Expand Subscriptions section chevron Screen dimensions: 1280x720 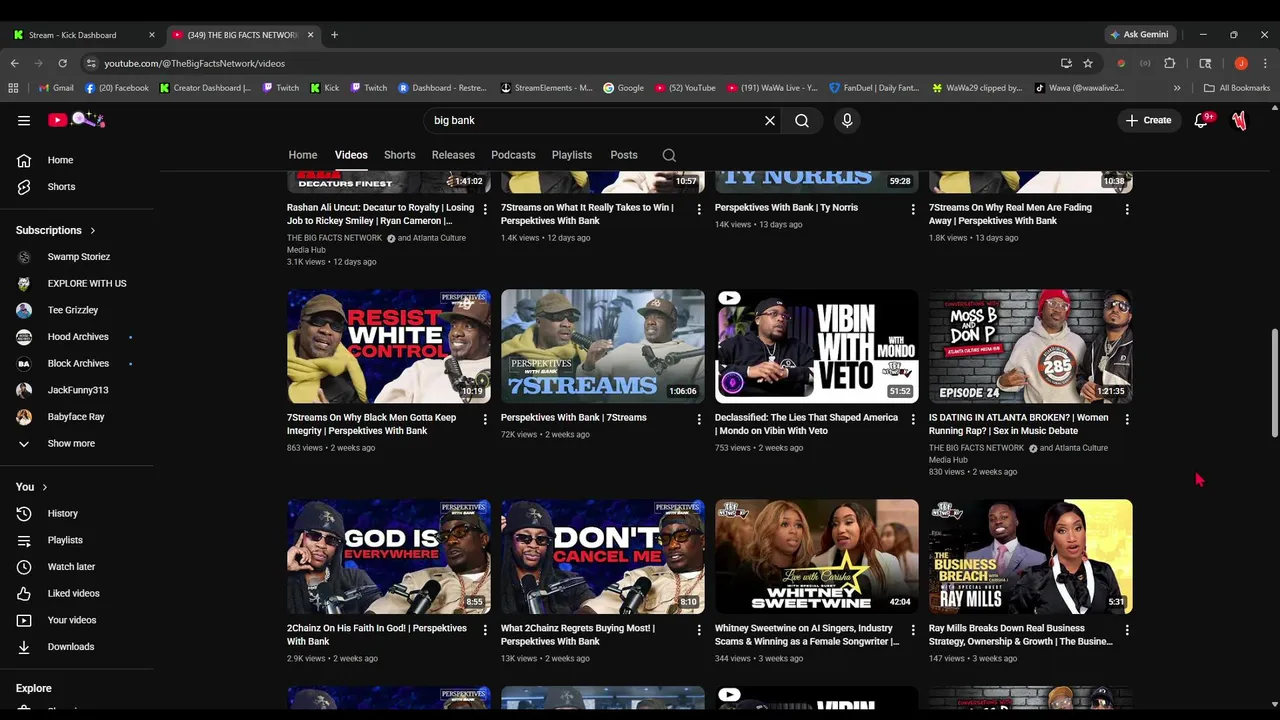(93, 231)
